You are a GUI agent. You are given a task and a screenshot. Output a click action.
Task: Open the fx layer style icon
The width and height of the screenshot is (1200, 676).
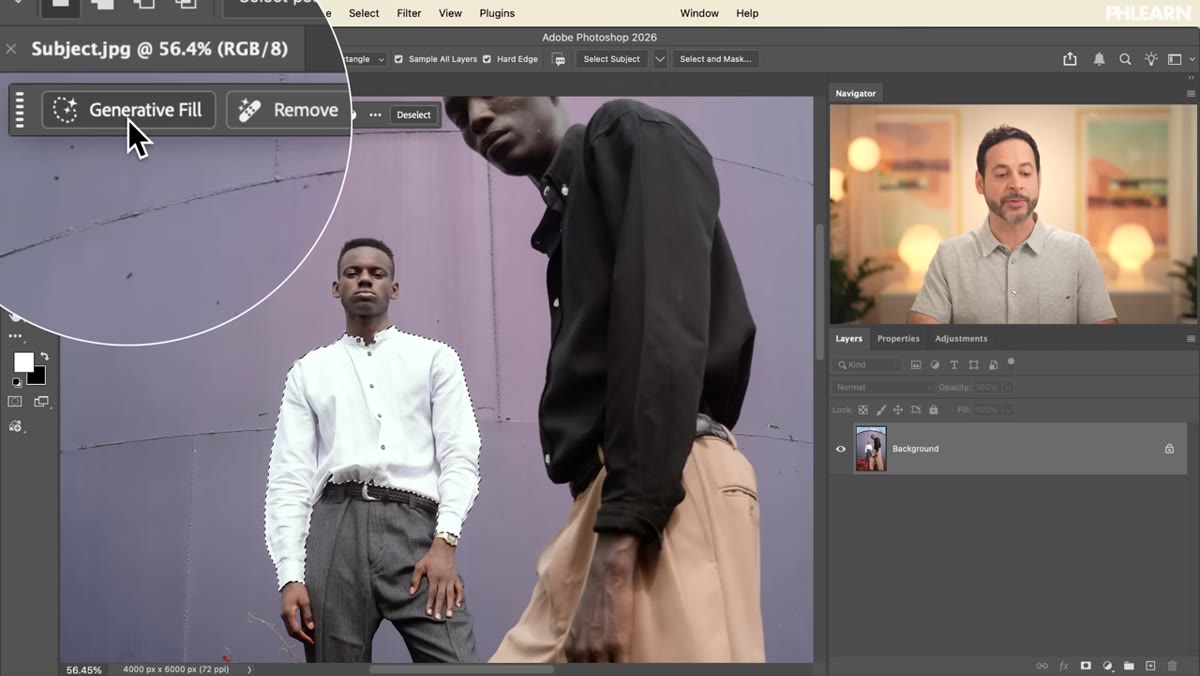click(x=1064, y=665)
